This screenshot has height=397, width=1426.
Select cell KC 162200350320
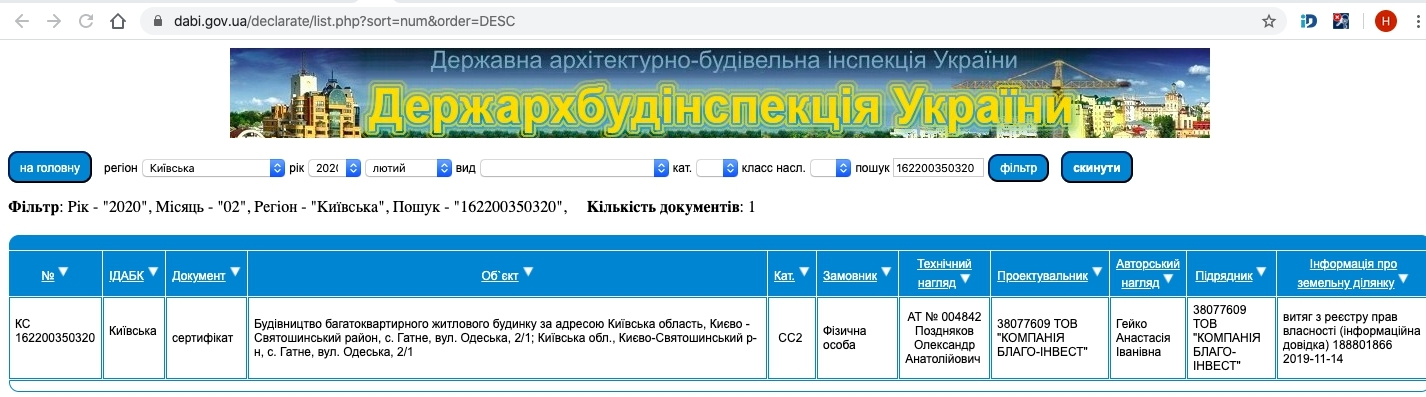coord(55,338)
